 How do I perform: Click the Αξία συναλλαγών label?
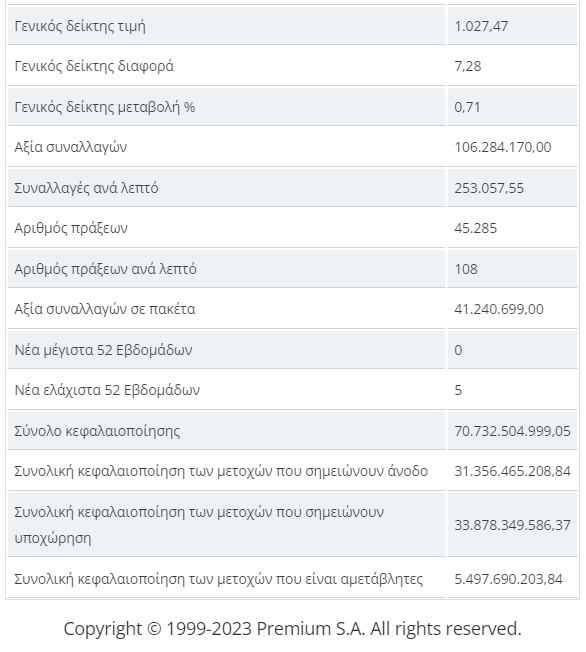pyautogui.click(x=70, y=147)
